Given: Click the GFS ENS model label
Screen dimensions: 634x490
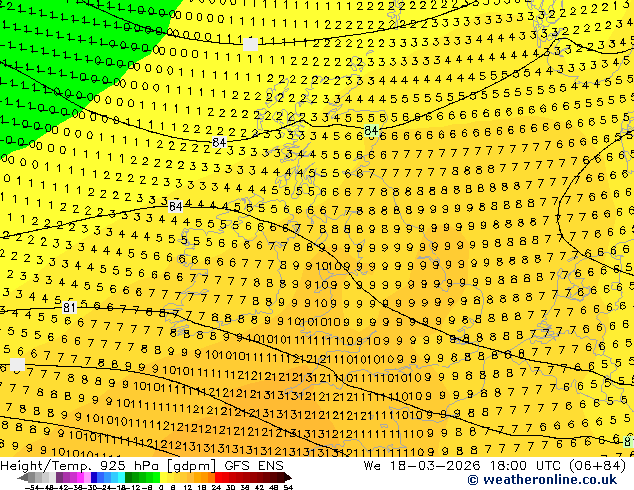Looking at the screenshot, I should coord(254,466).
